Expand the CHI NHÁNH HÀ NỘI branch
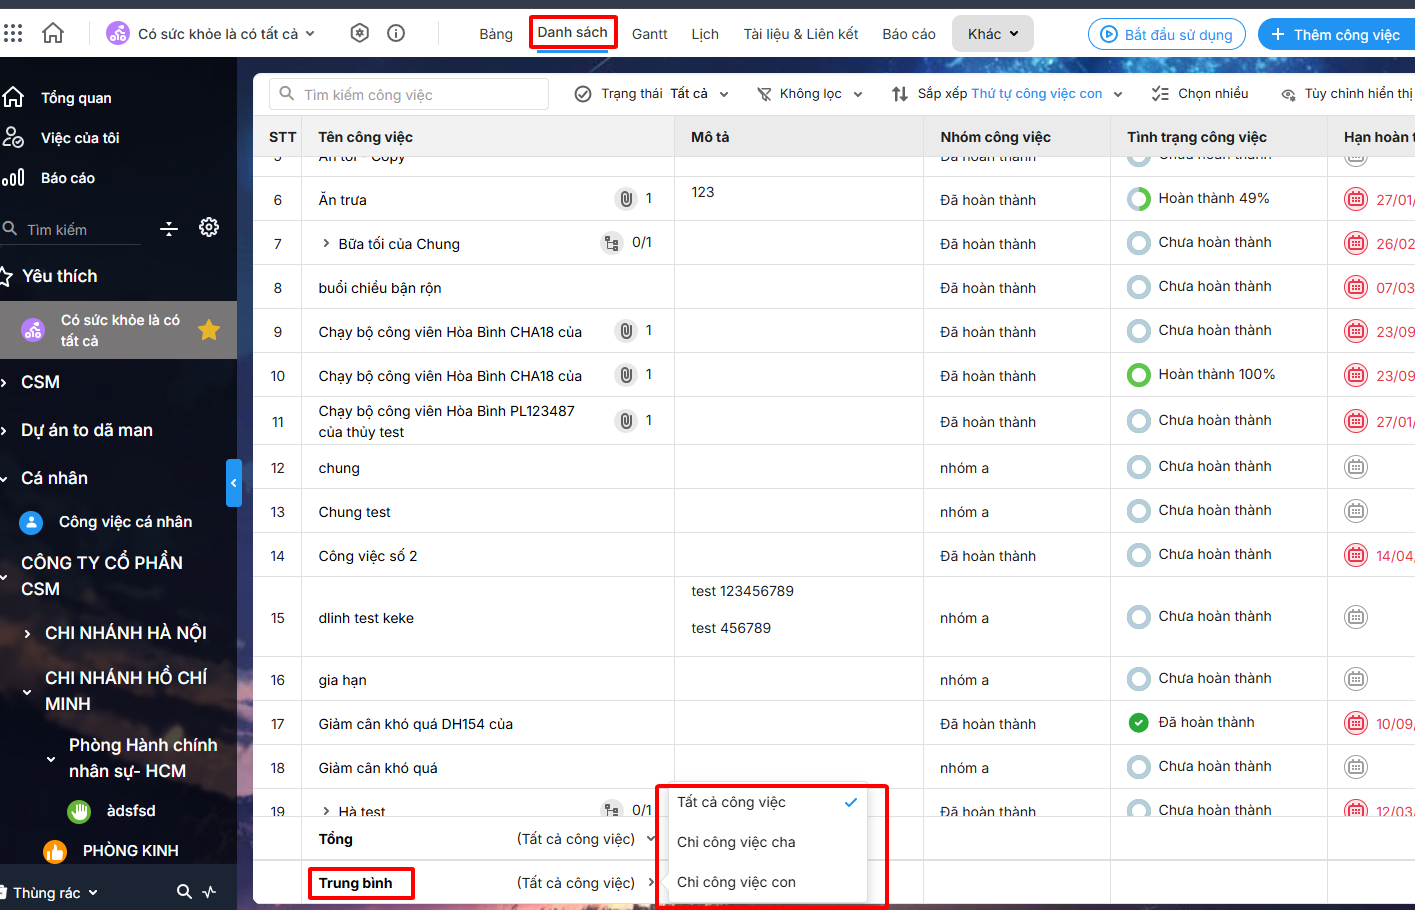 point(28,633)
